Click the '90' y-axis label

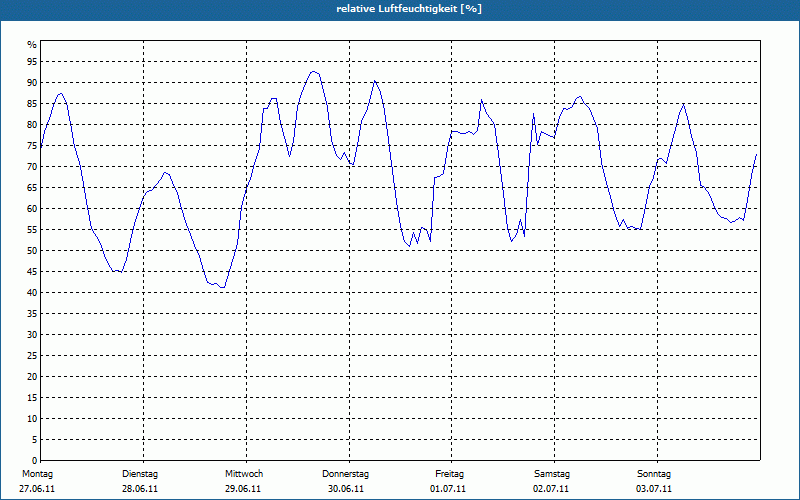pyautogui.click(x=32, y=83)
